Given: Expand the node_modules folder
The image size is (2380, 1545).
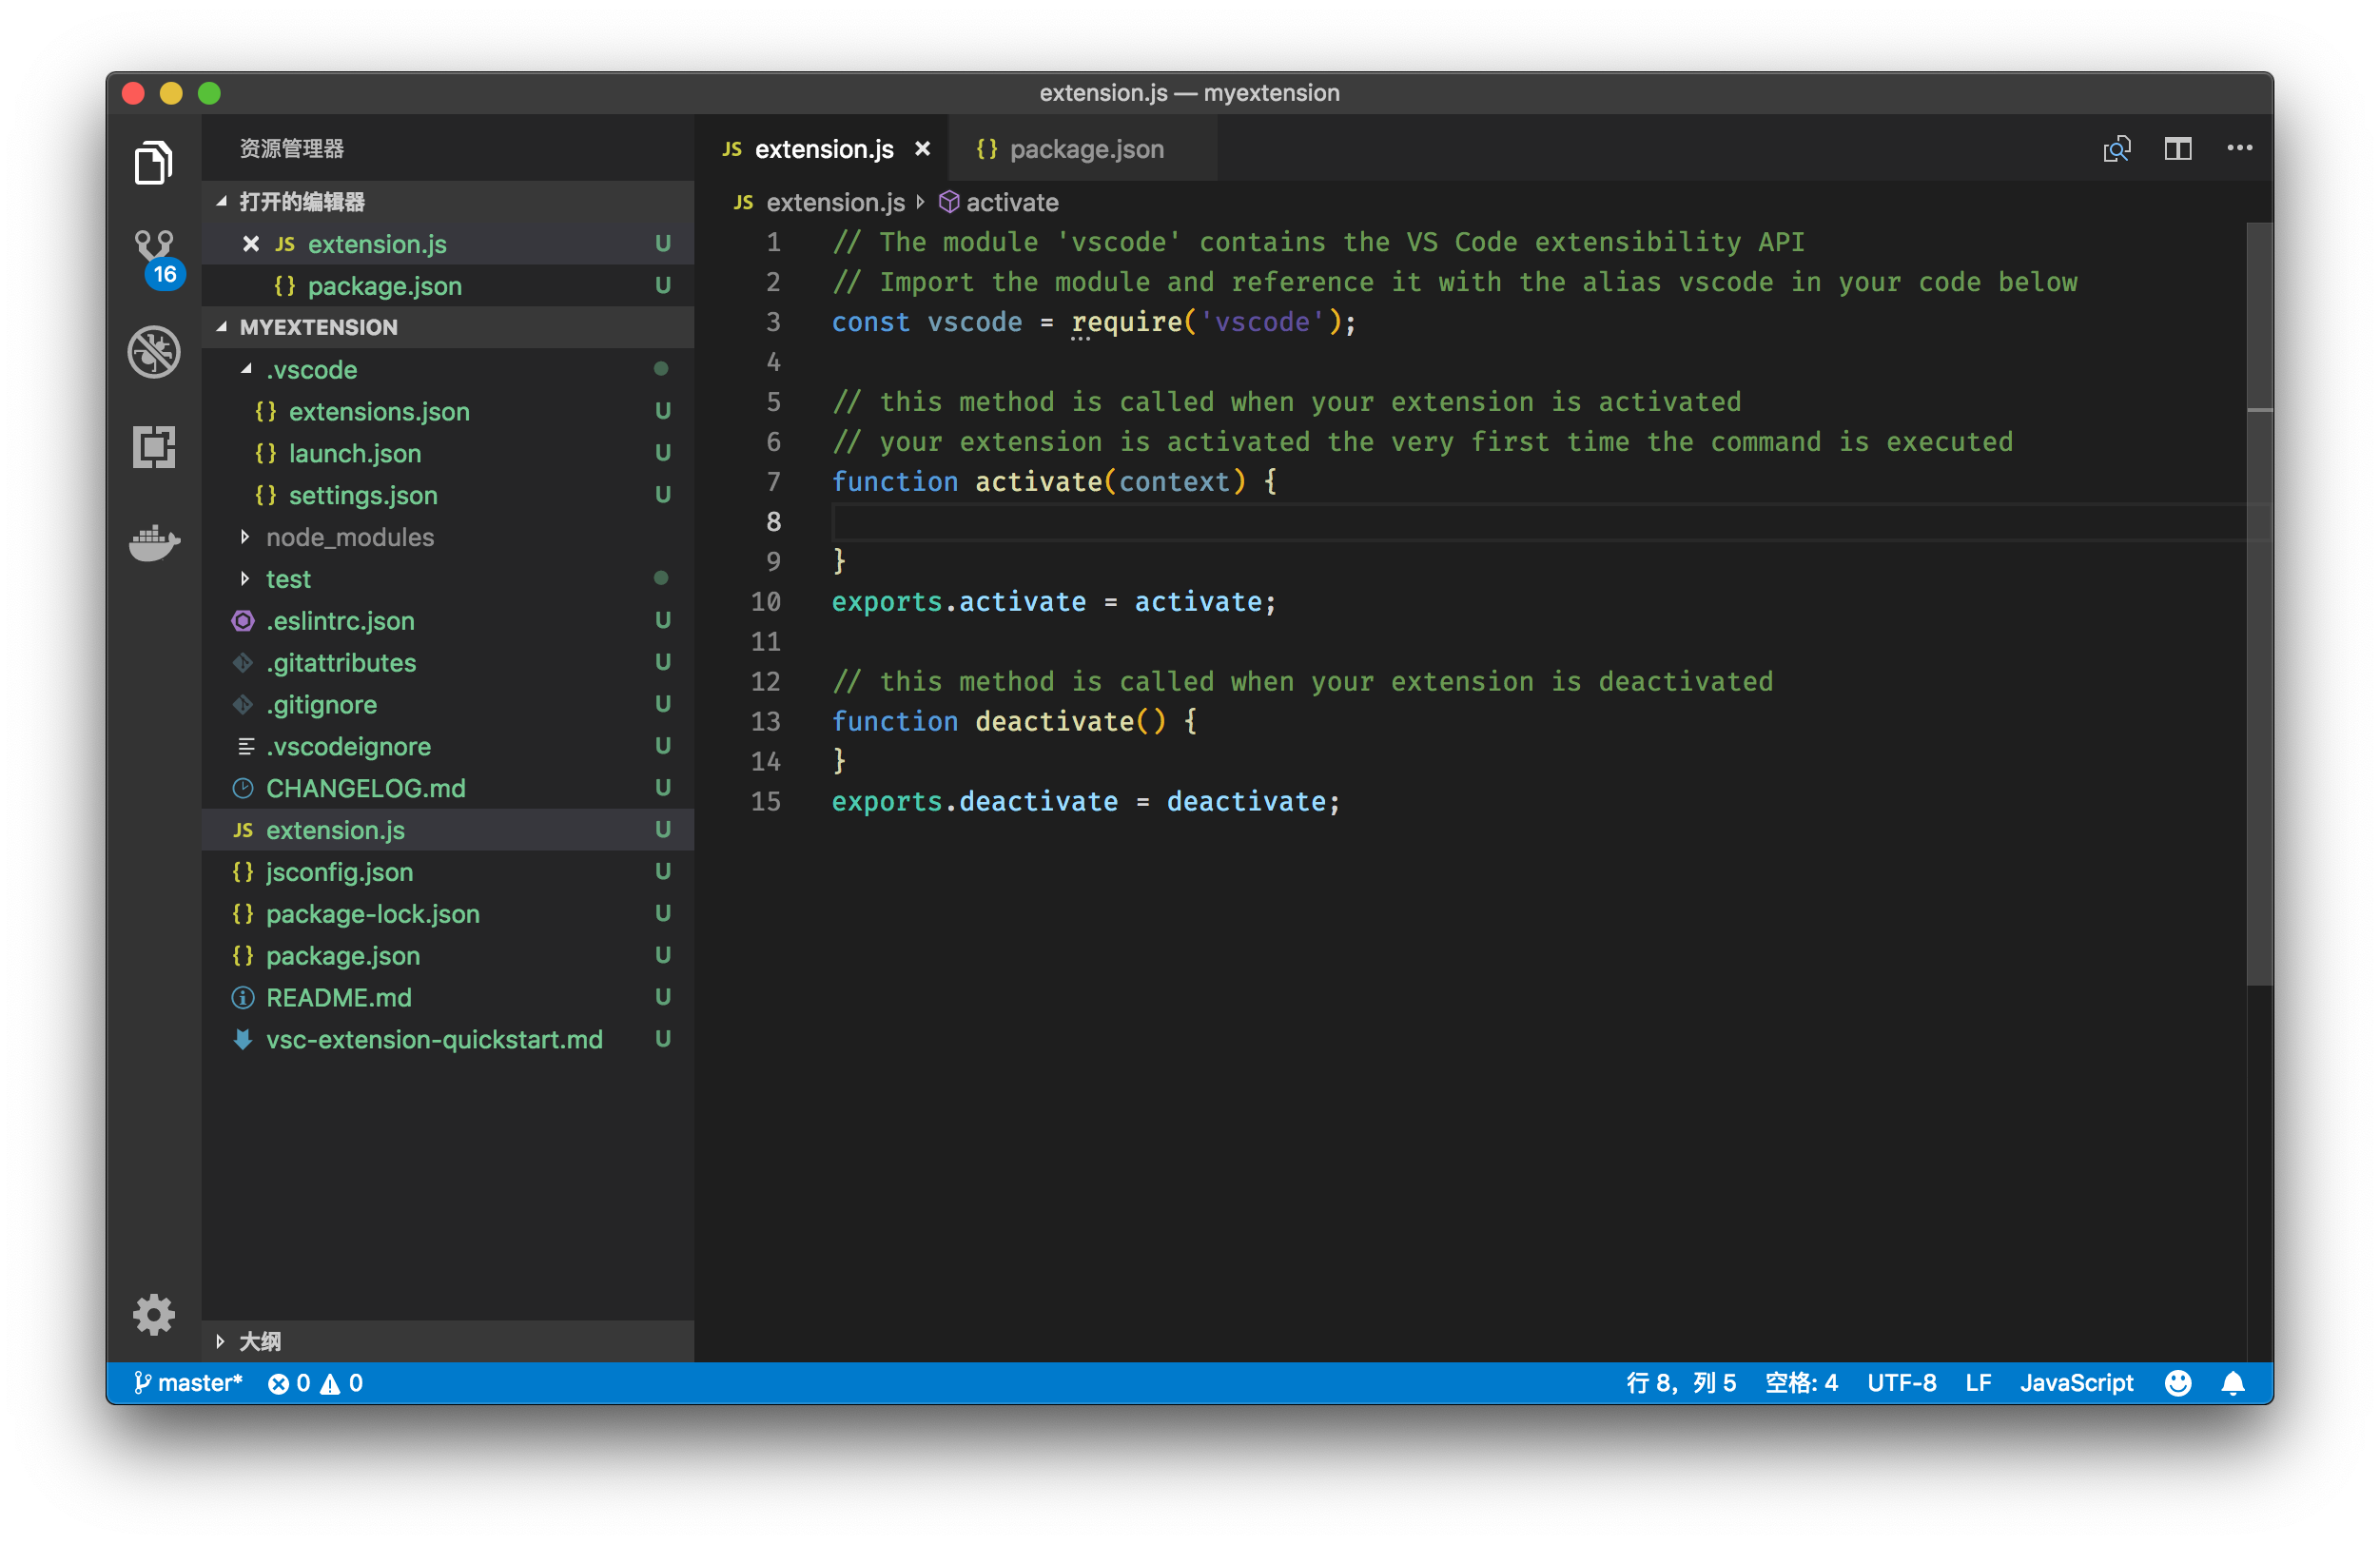Looking at the screenshot, I should pyautogui.click(x=349, y=537).
